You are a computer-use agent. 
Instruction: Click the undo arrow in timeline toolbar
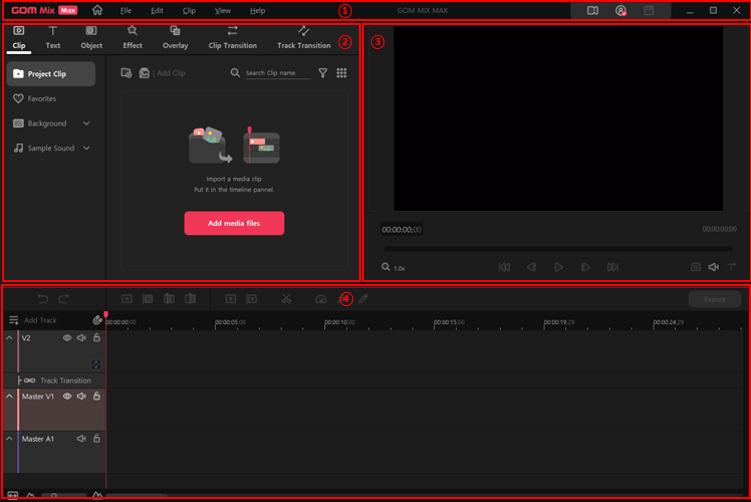pyautogui.click(x=43, y=298)
